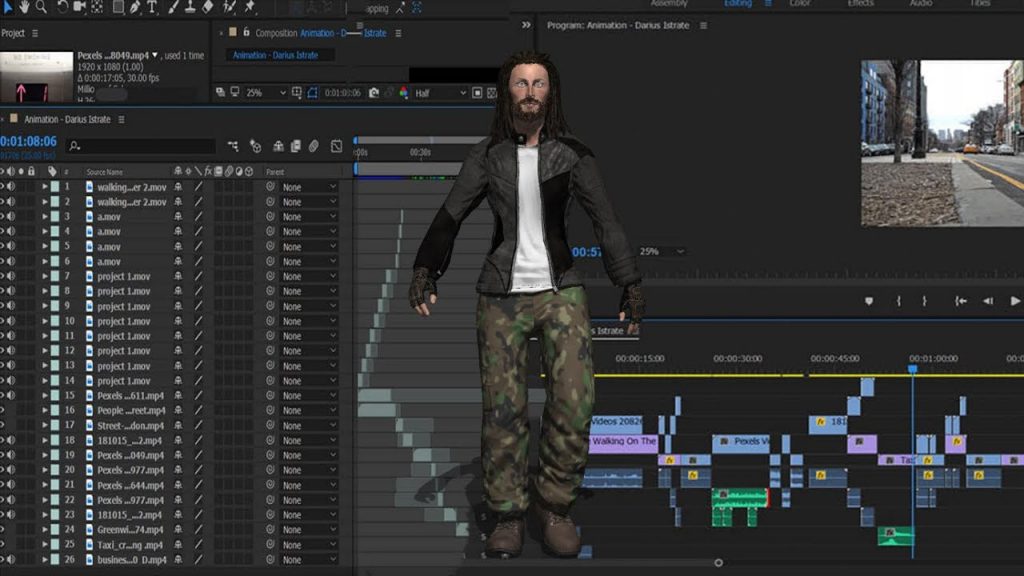
Task: Toggle shy switch on layer 3 a.mov
Action: [x=178, y=217]
